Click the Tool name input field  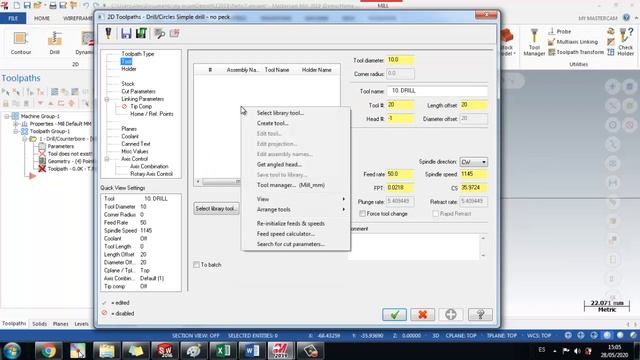tap(437, 91)
